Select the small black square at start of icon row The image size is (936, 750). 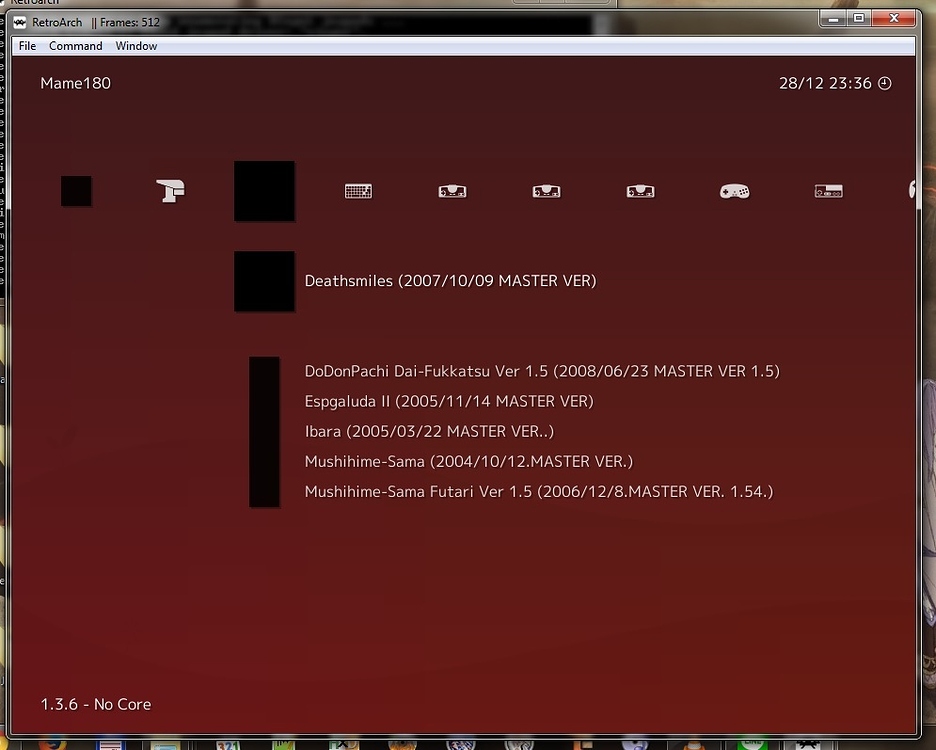coord(76,191)
